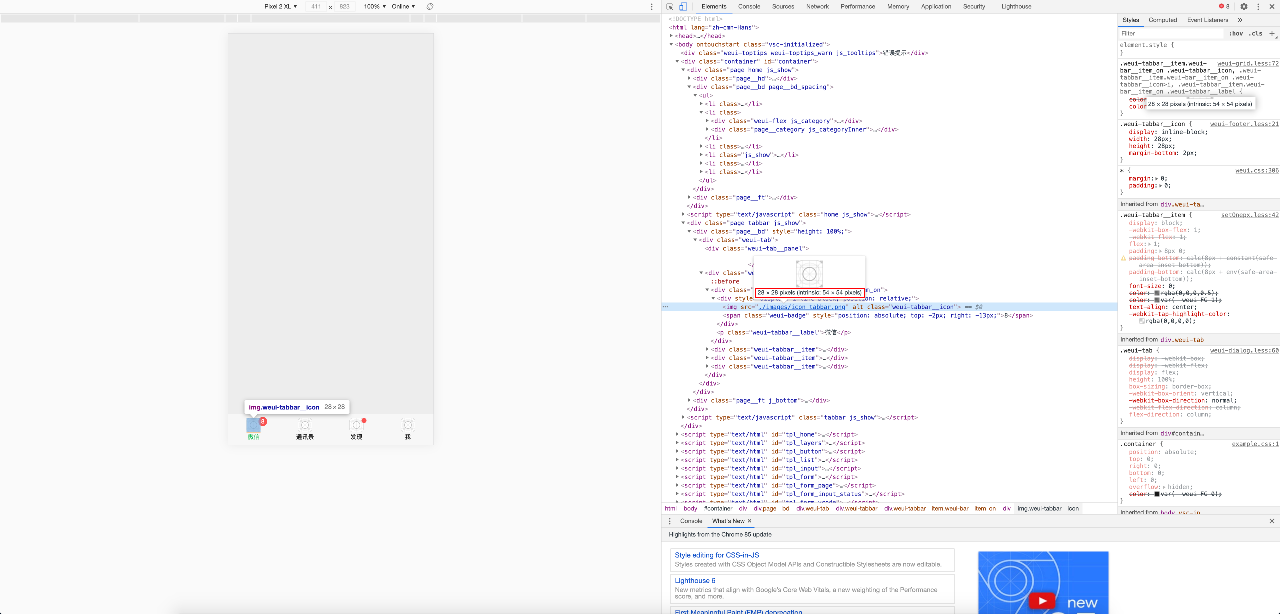Image resolution: width=1280 pixels, height=614 pixels.
Task: Select the highlighted img weui-tabbar__icon DOM row
Action: (889, 306)
